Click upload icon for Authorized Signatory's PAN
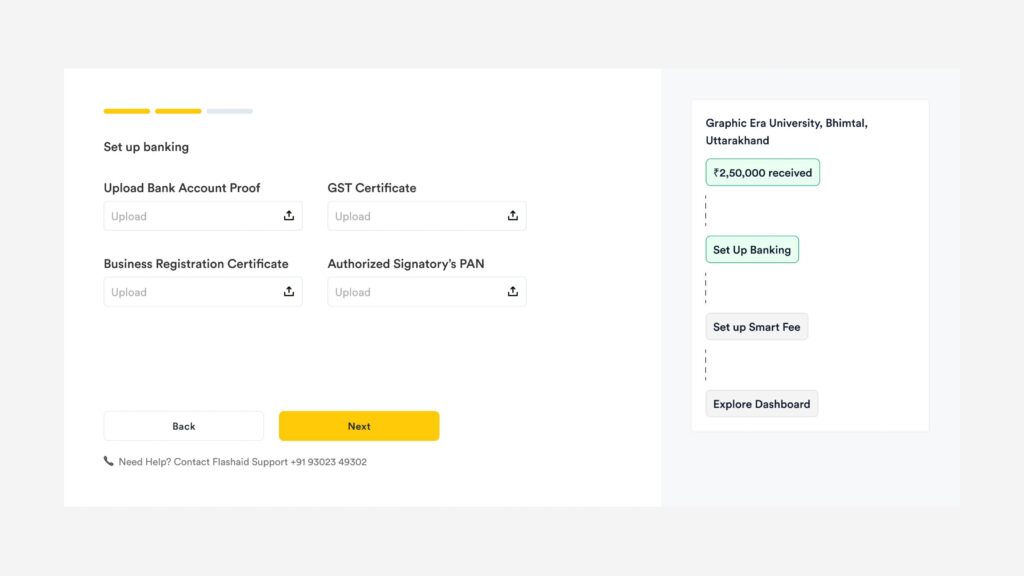 pyautogui.click(x=513, y=292)
